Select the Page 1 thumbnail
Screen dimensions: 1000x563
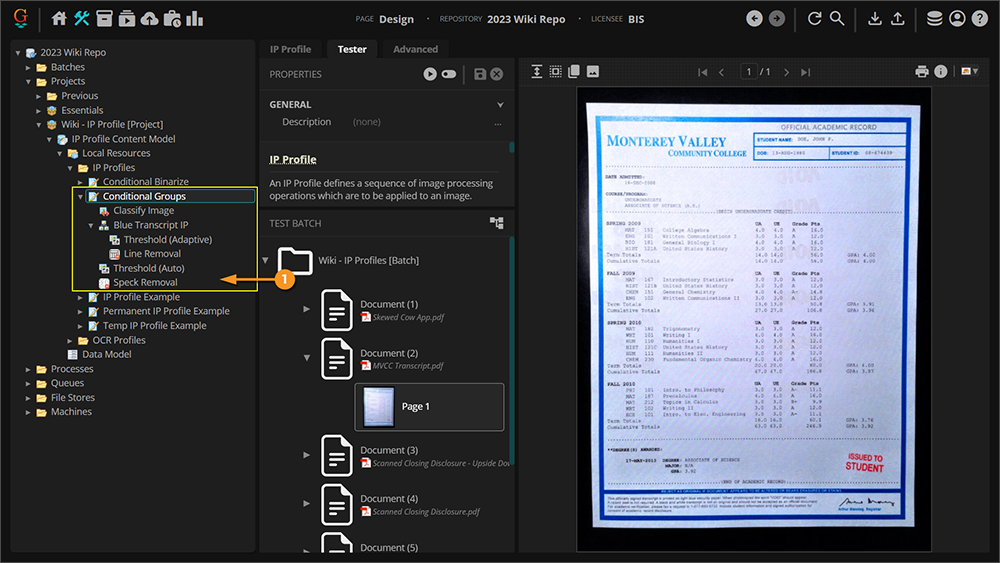429,407
